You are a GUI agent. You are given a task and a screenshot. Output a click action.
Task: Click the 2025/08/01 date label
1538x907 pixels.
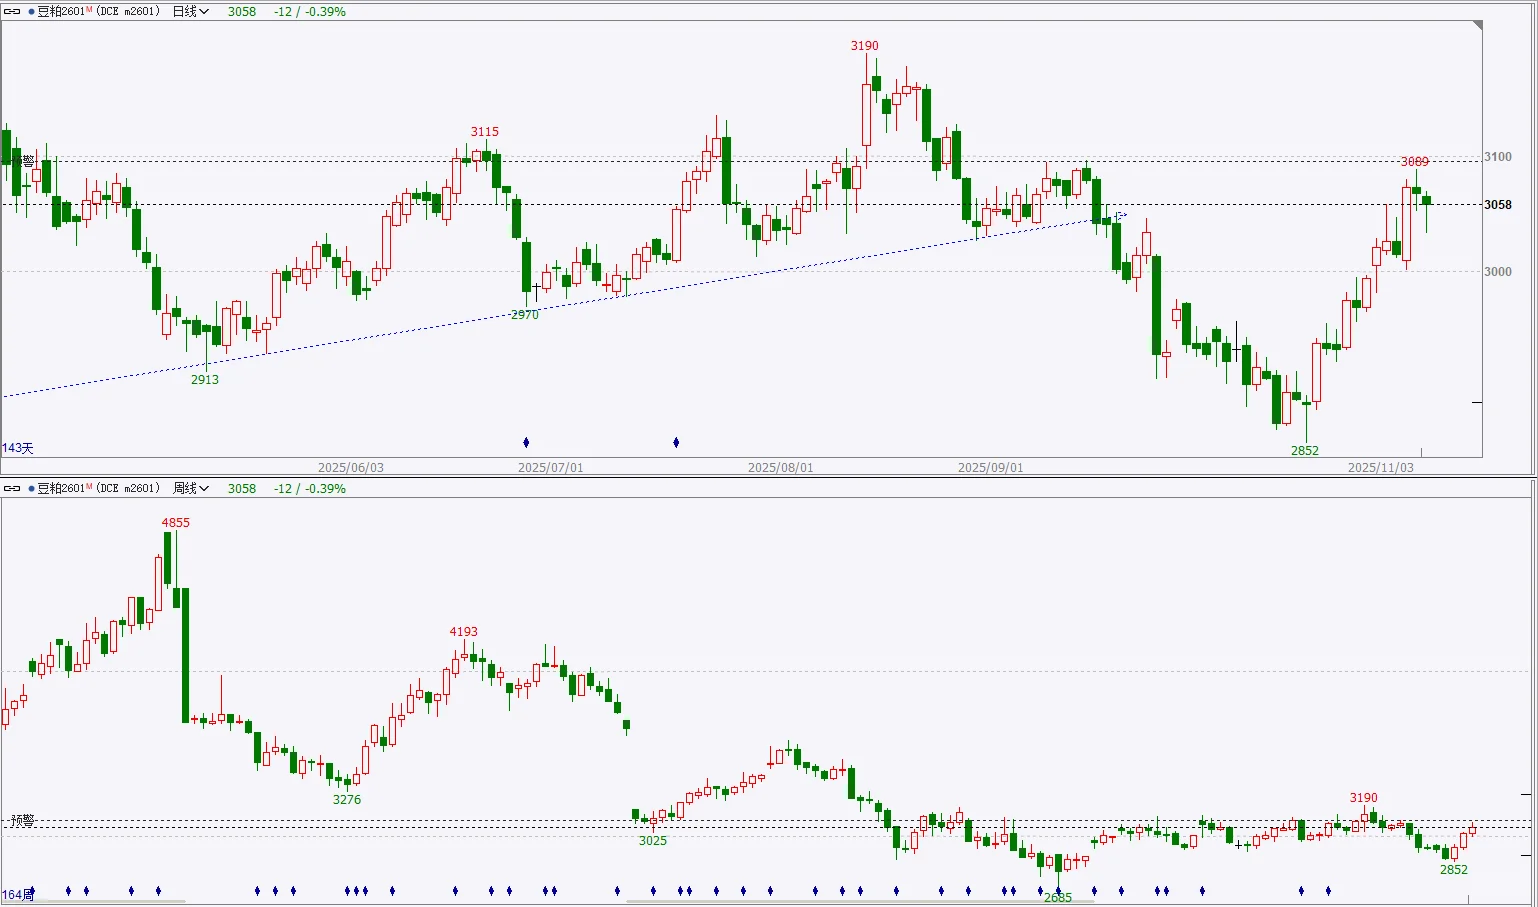point(781,468)
